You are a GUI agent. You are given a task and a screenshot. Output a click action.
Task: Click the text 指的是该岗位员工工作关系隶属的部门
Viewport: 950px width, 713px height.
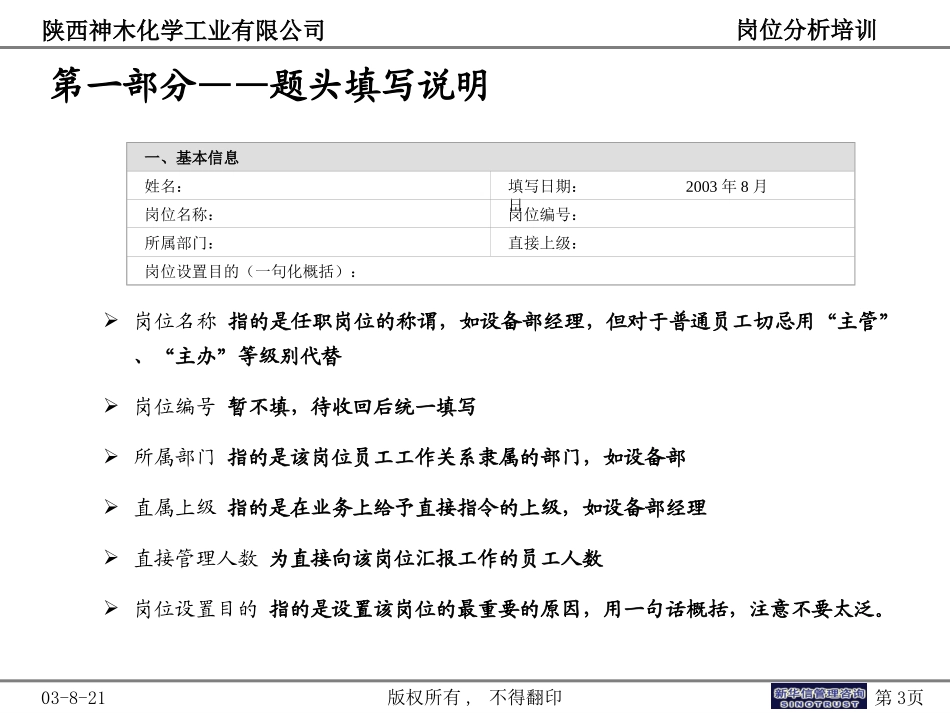(404, 457)
